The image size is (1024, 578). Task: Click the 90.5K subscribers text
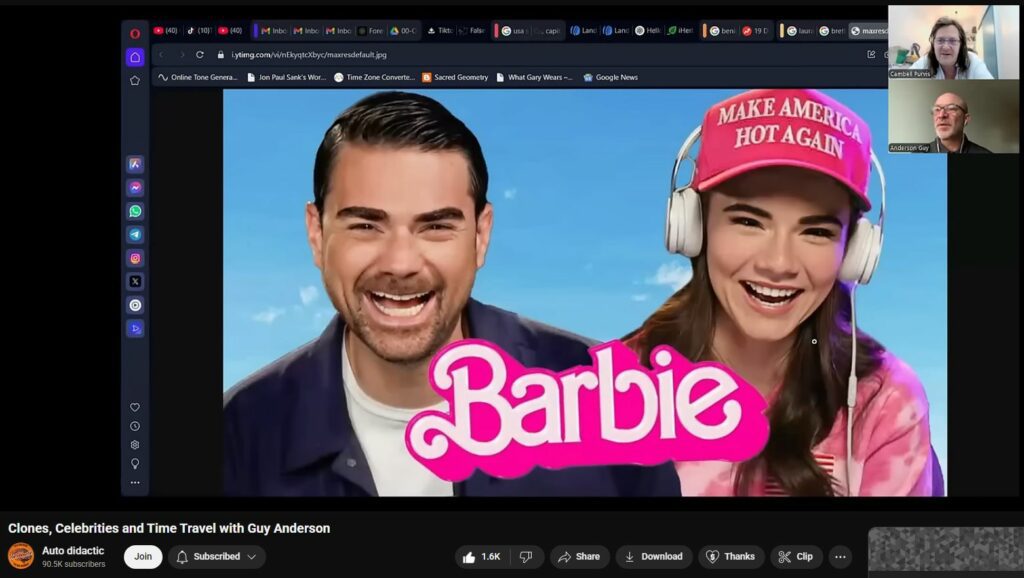74,564
